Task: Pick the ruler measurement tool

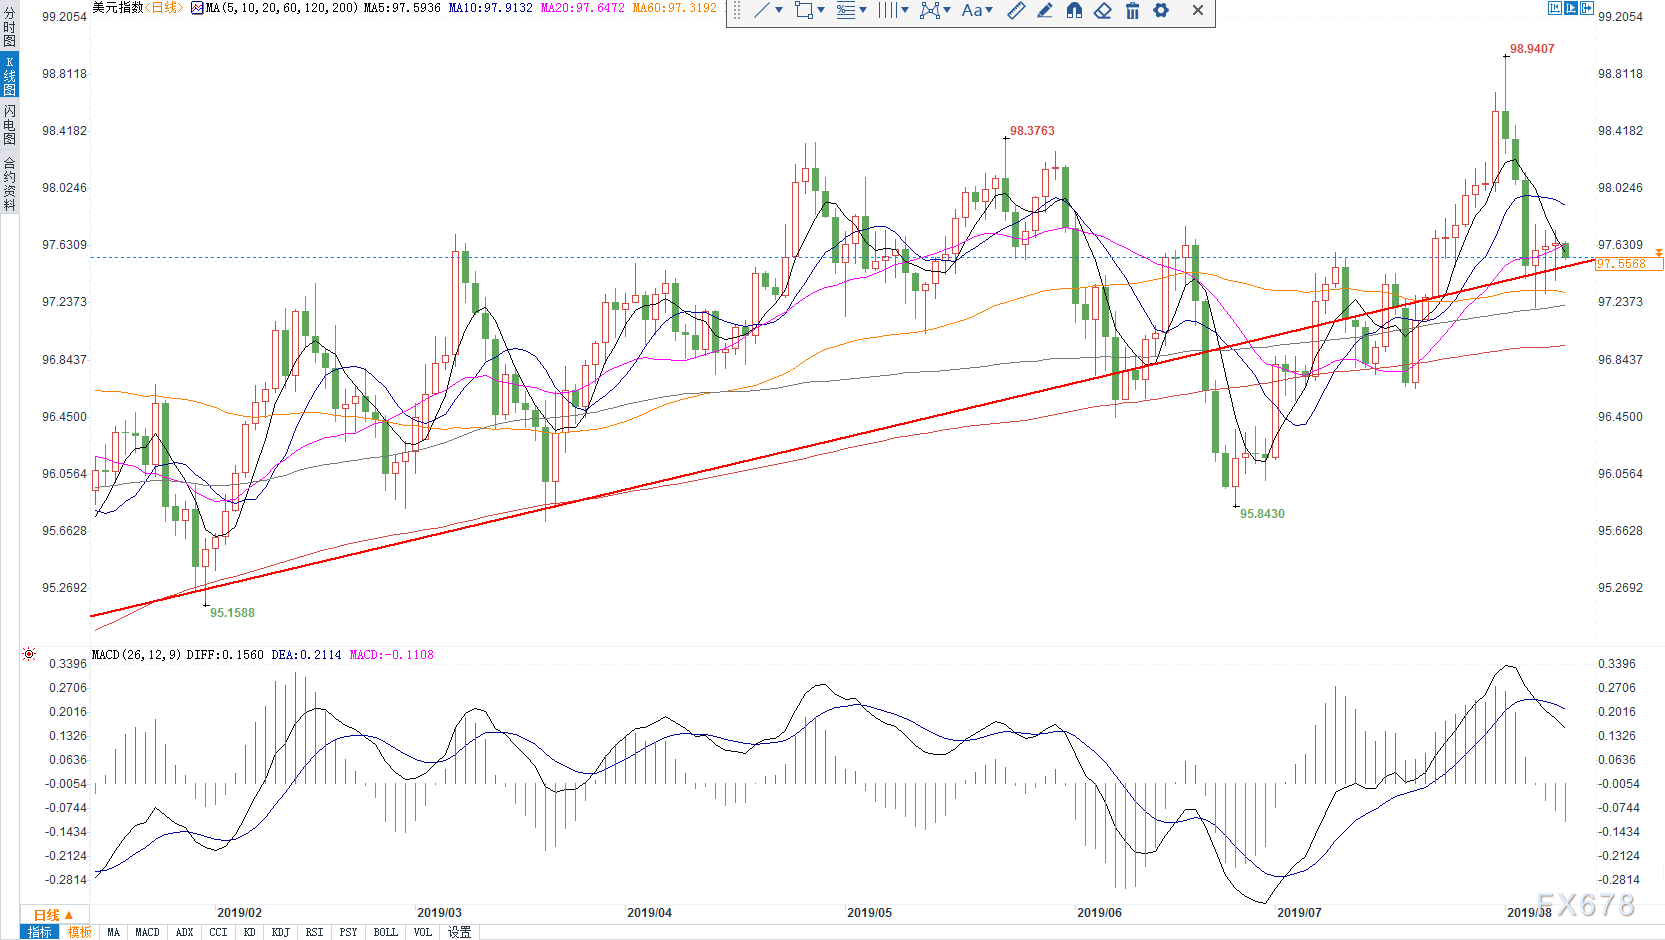Action: pyautogui.click(x=1016, y=10)
